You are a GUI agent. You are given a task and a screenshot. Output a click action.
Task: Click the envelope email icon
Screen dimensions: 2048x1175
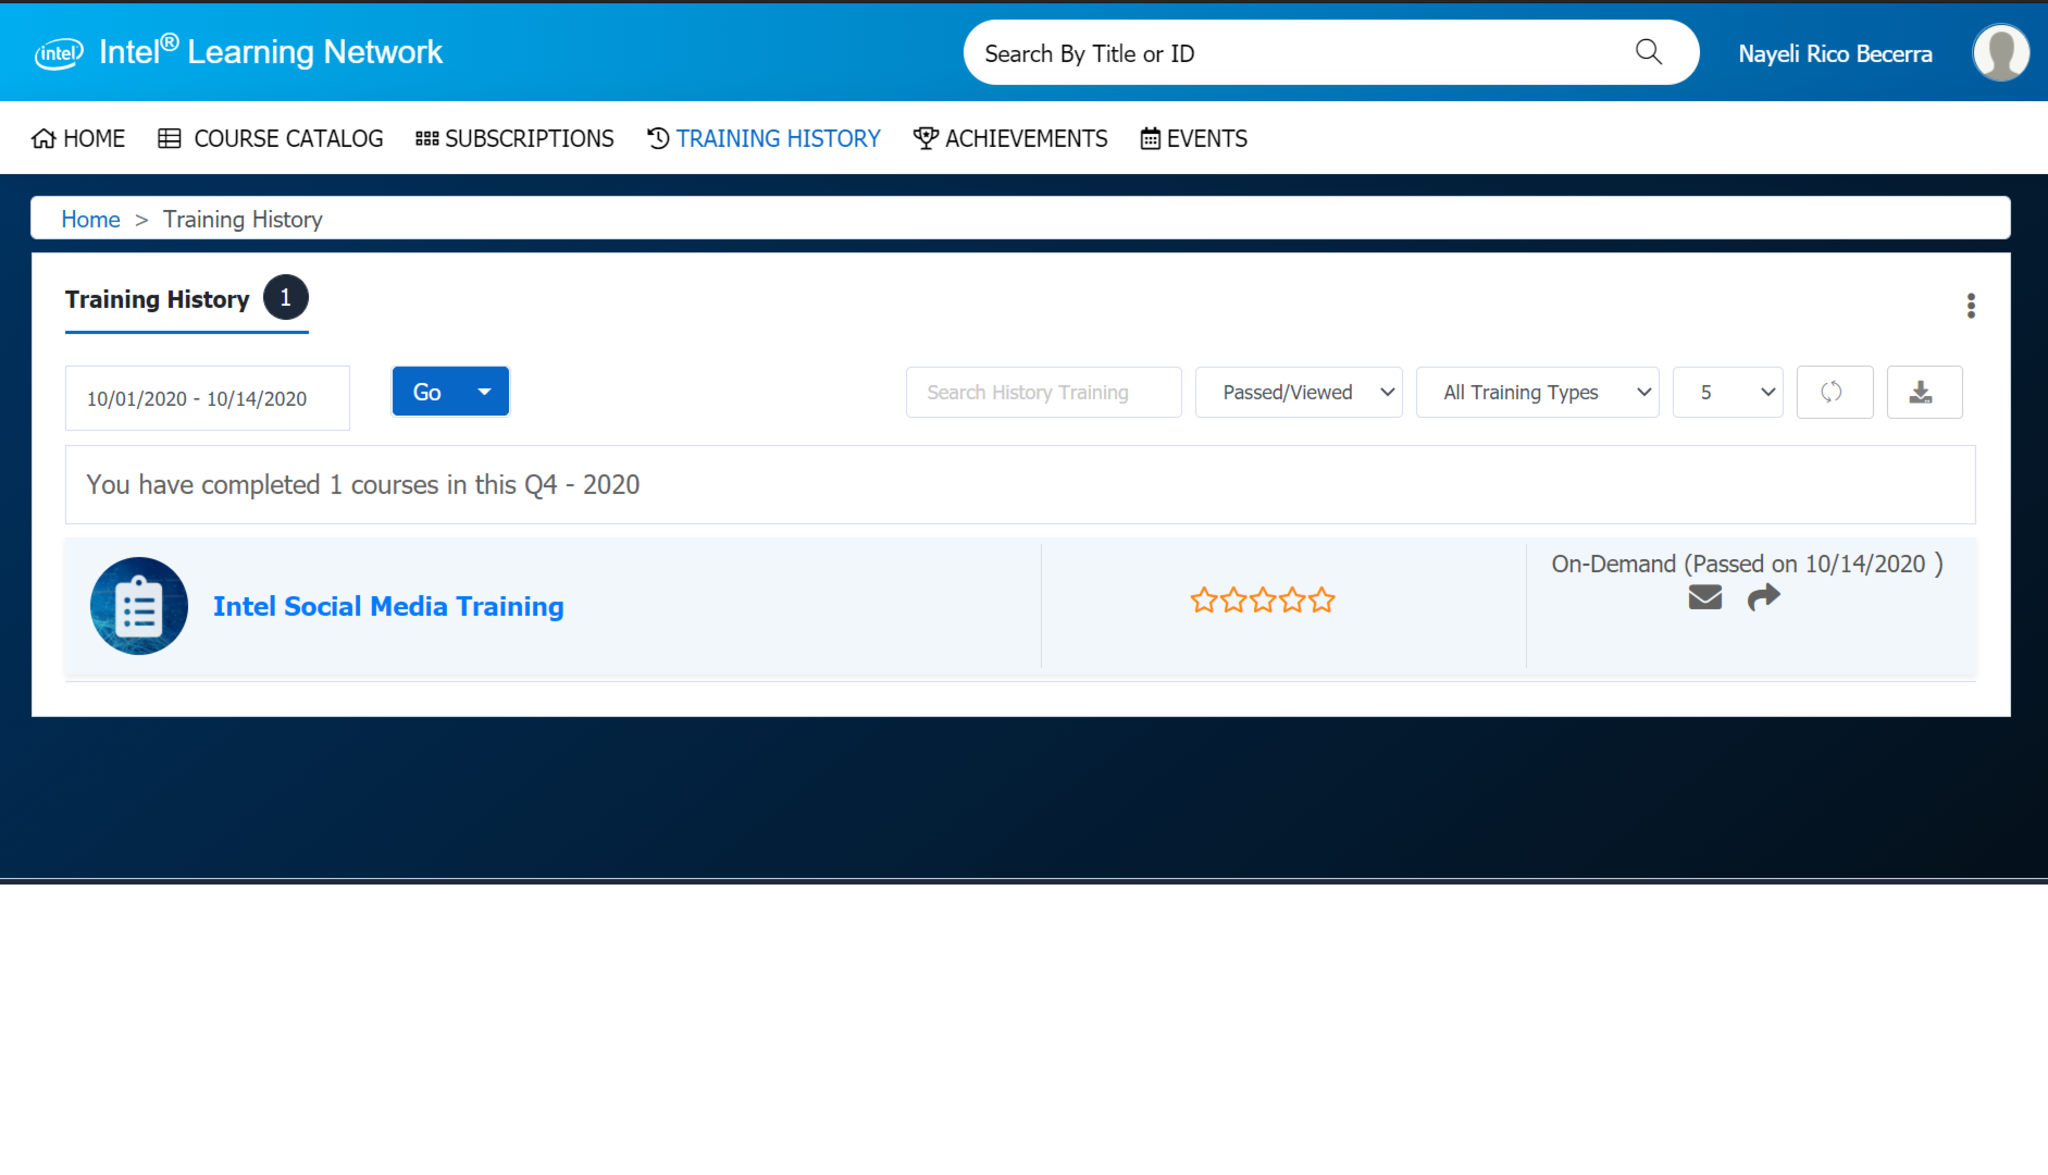point(1705,598)
